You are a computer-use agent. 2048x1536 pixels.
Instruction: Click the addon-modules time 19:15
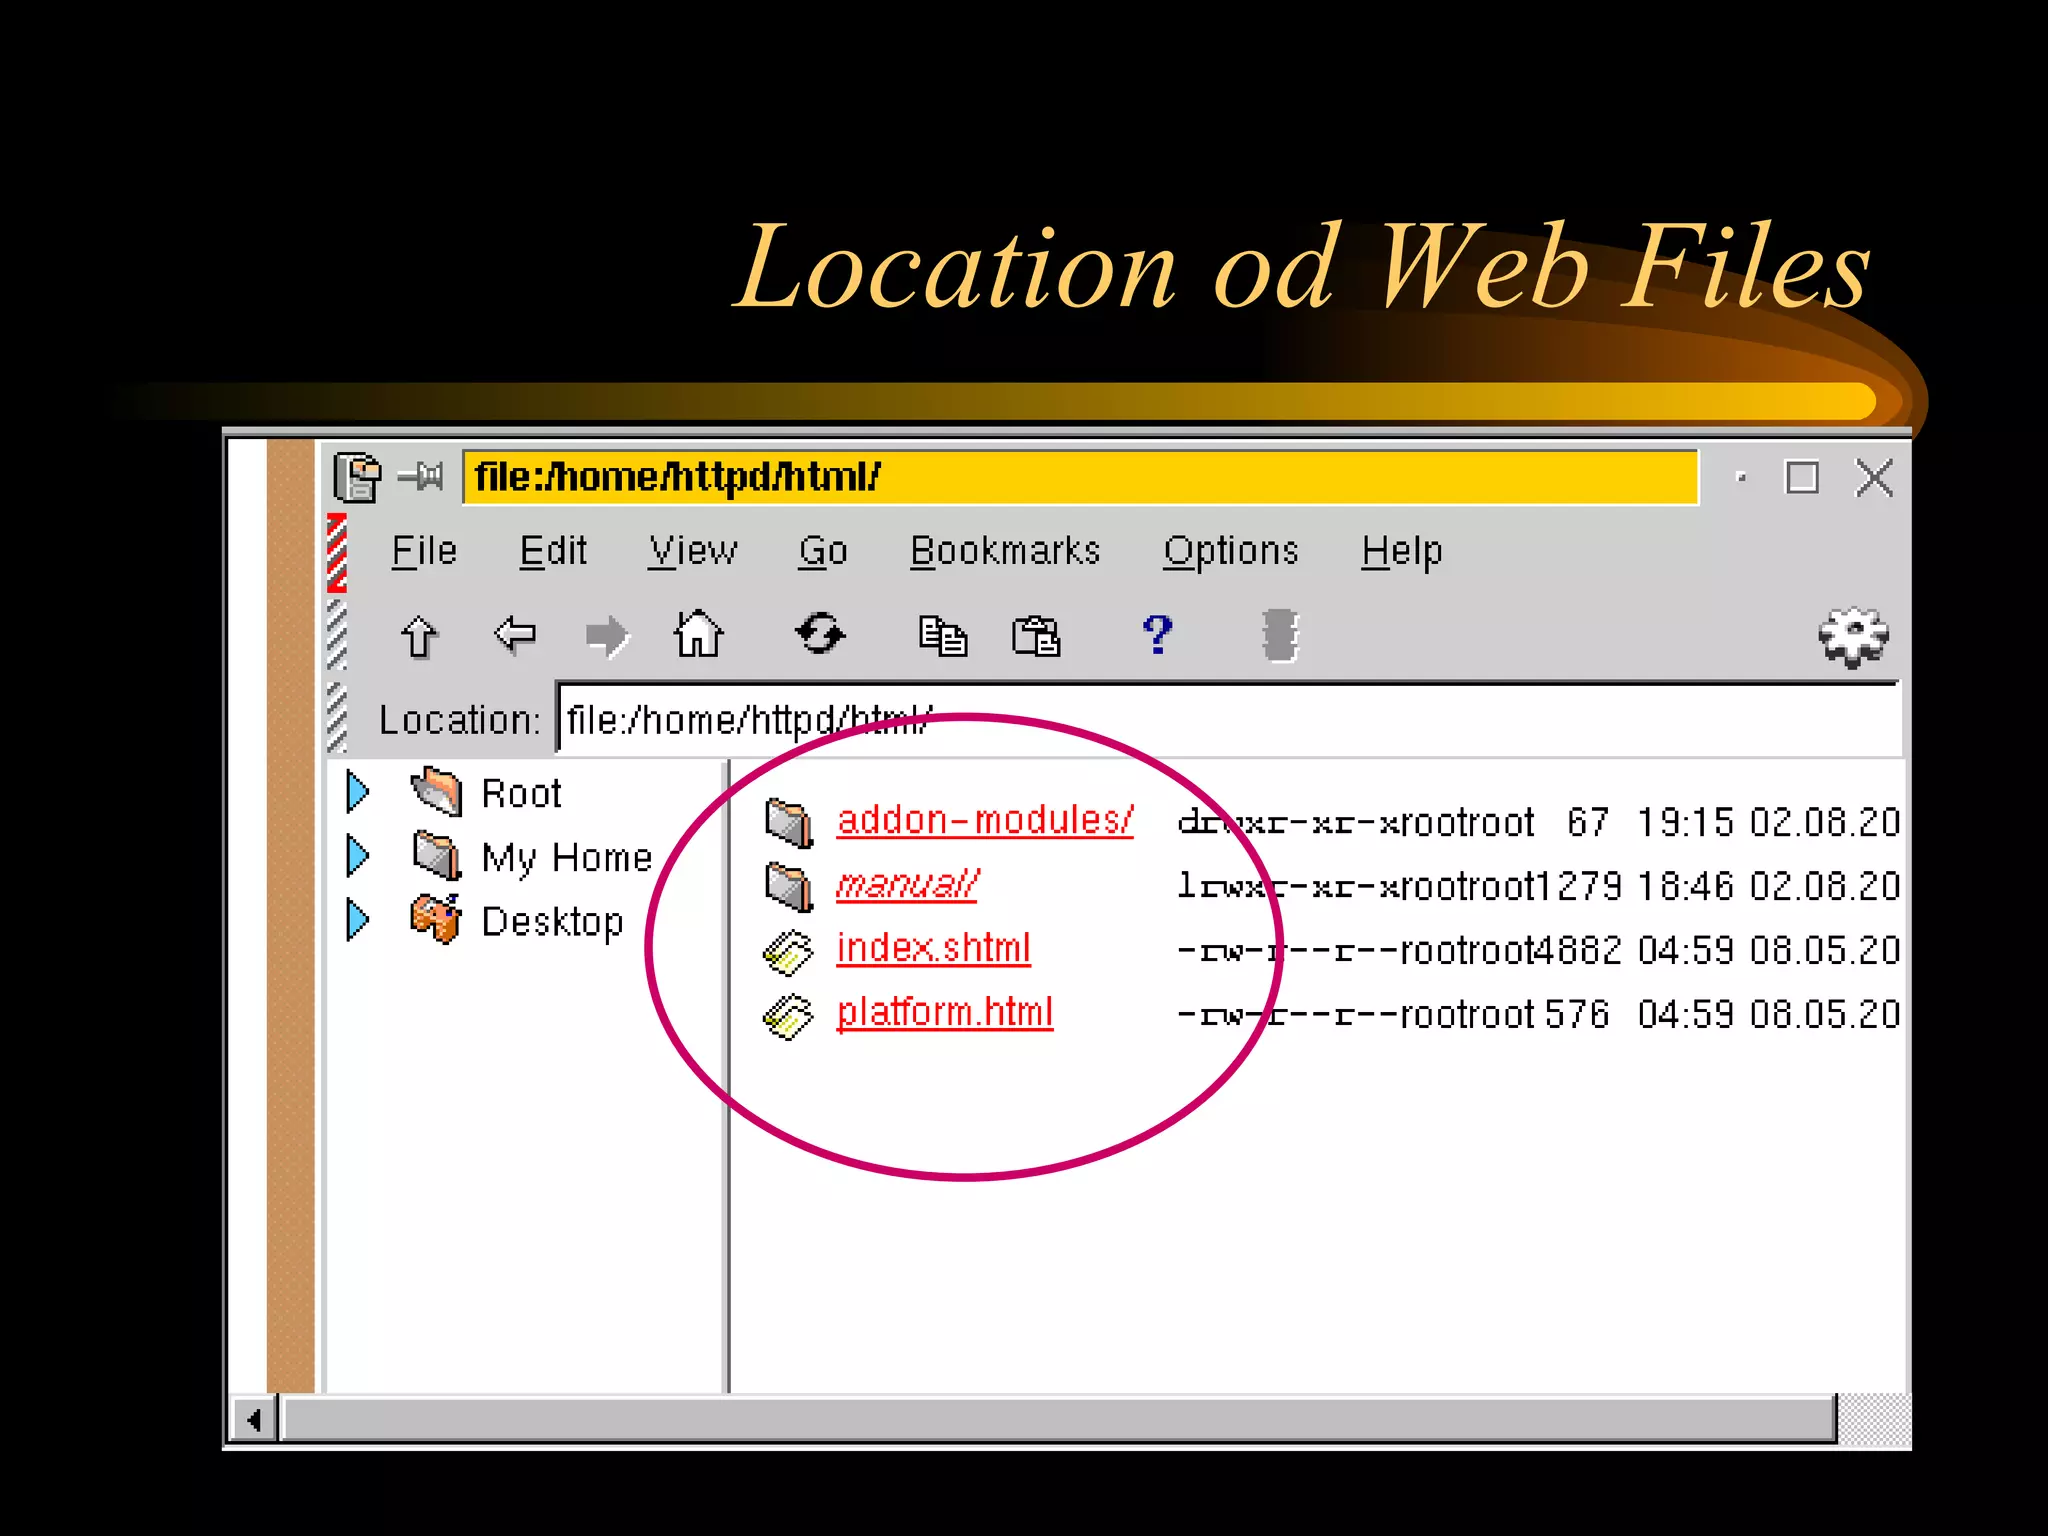point(1684,822)
